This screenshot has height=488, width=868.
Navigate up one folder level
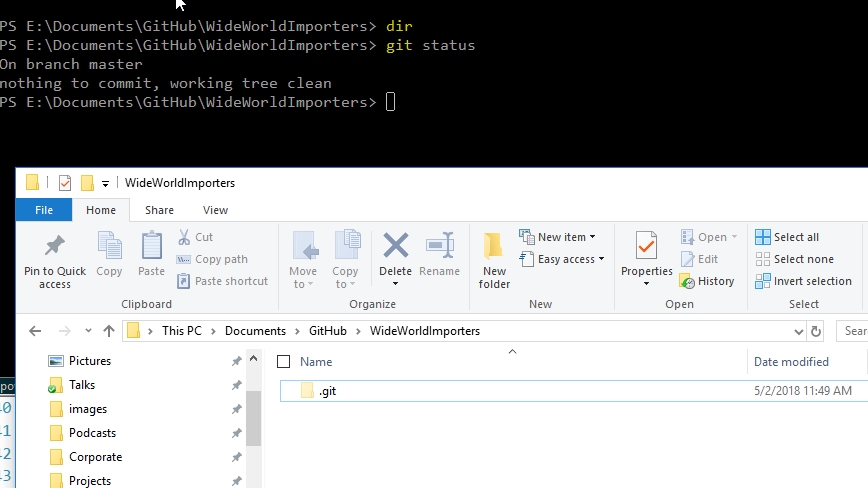pos(109,331)
